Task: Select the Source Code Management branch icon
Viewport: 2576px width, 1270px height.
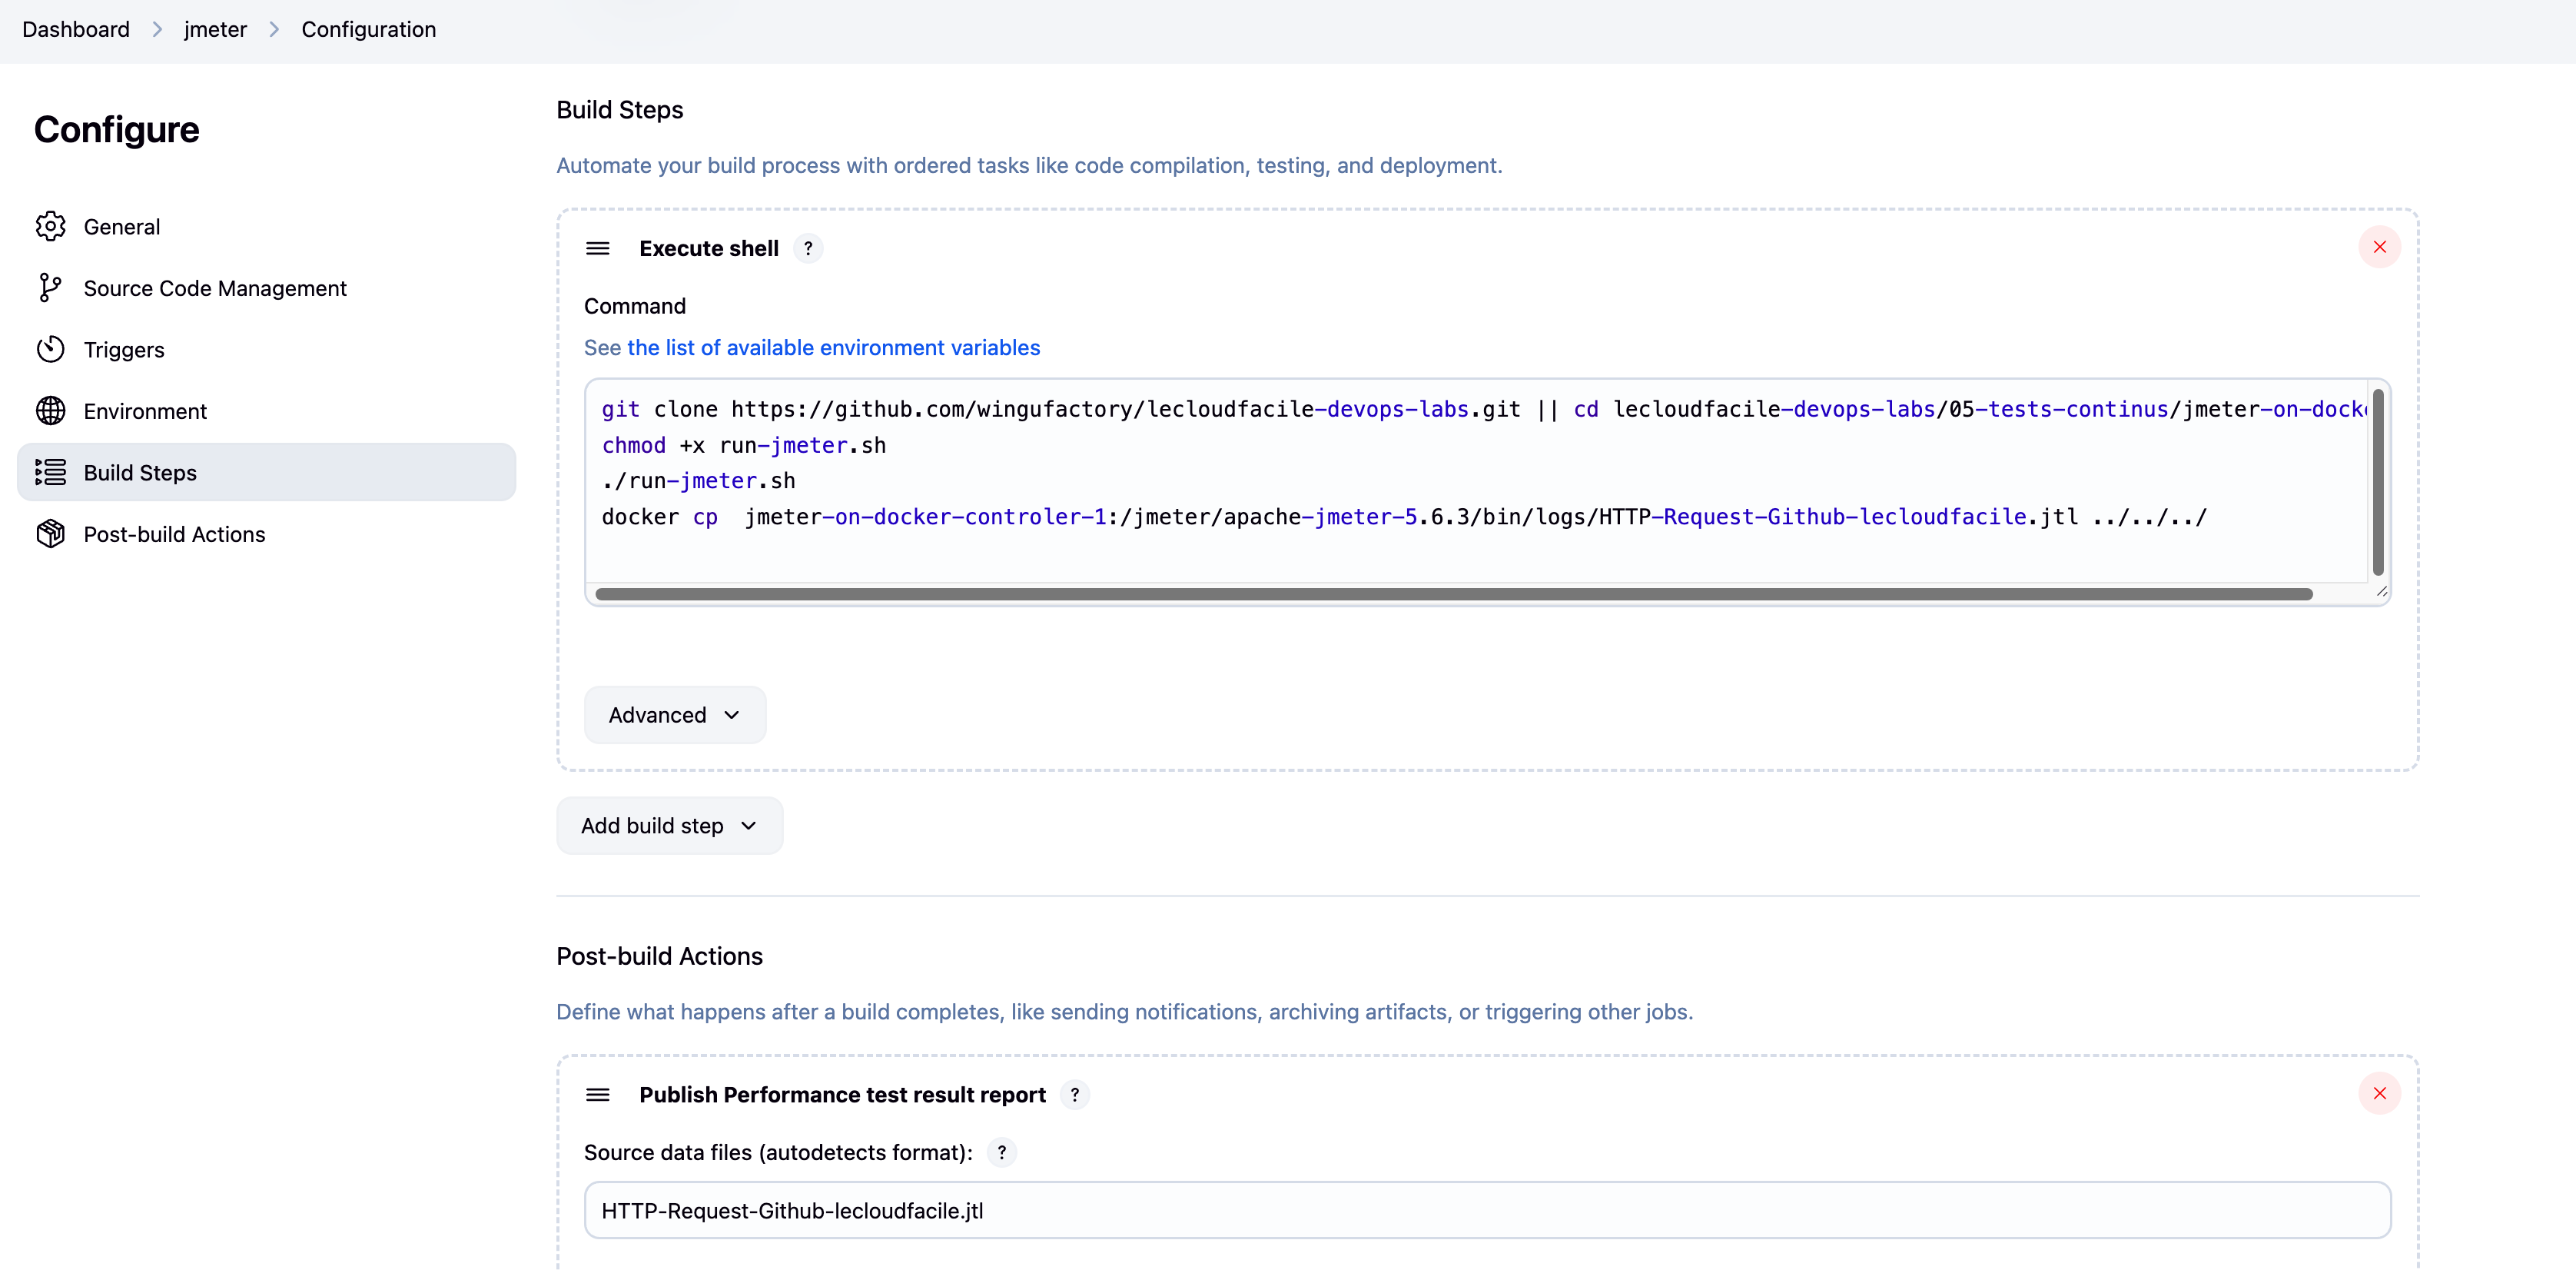Action: pos(50,288)
